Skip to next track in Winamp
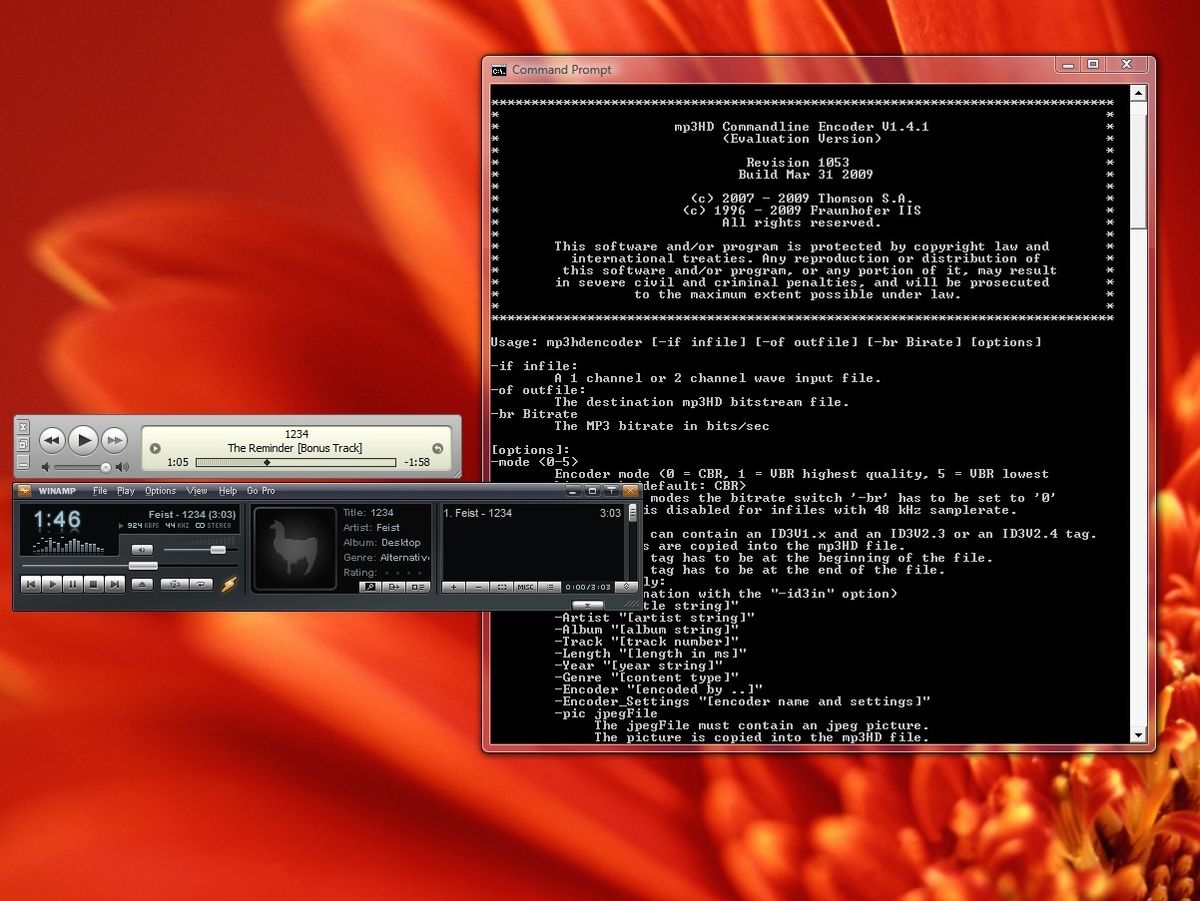 115,585
